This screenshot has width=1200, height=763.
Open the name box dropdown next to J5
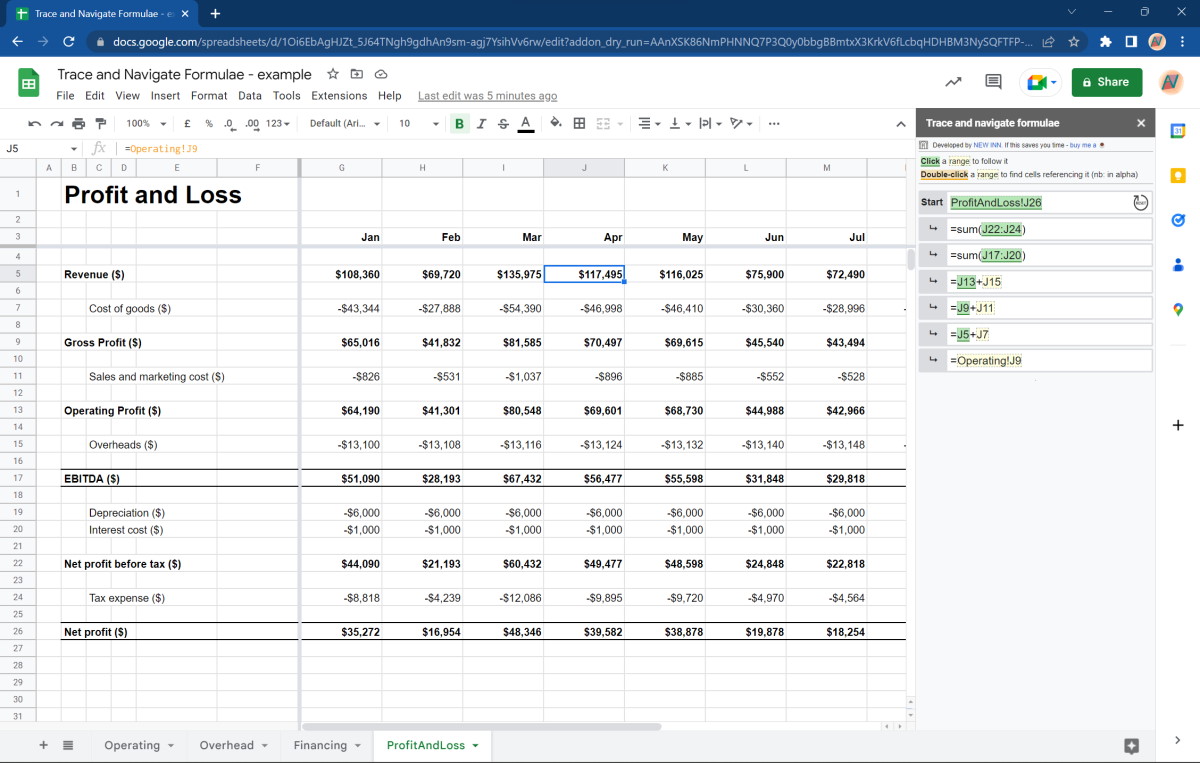74,149
